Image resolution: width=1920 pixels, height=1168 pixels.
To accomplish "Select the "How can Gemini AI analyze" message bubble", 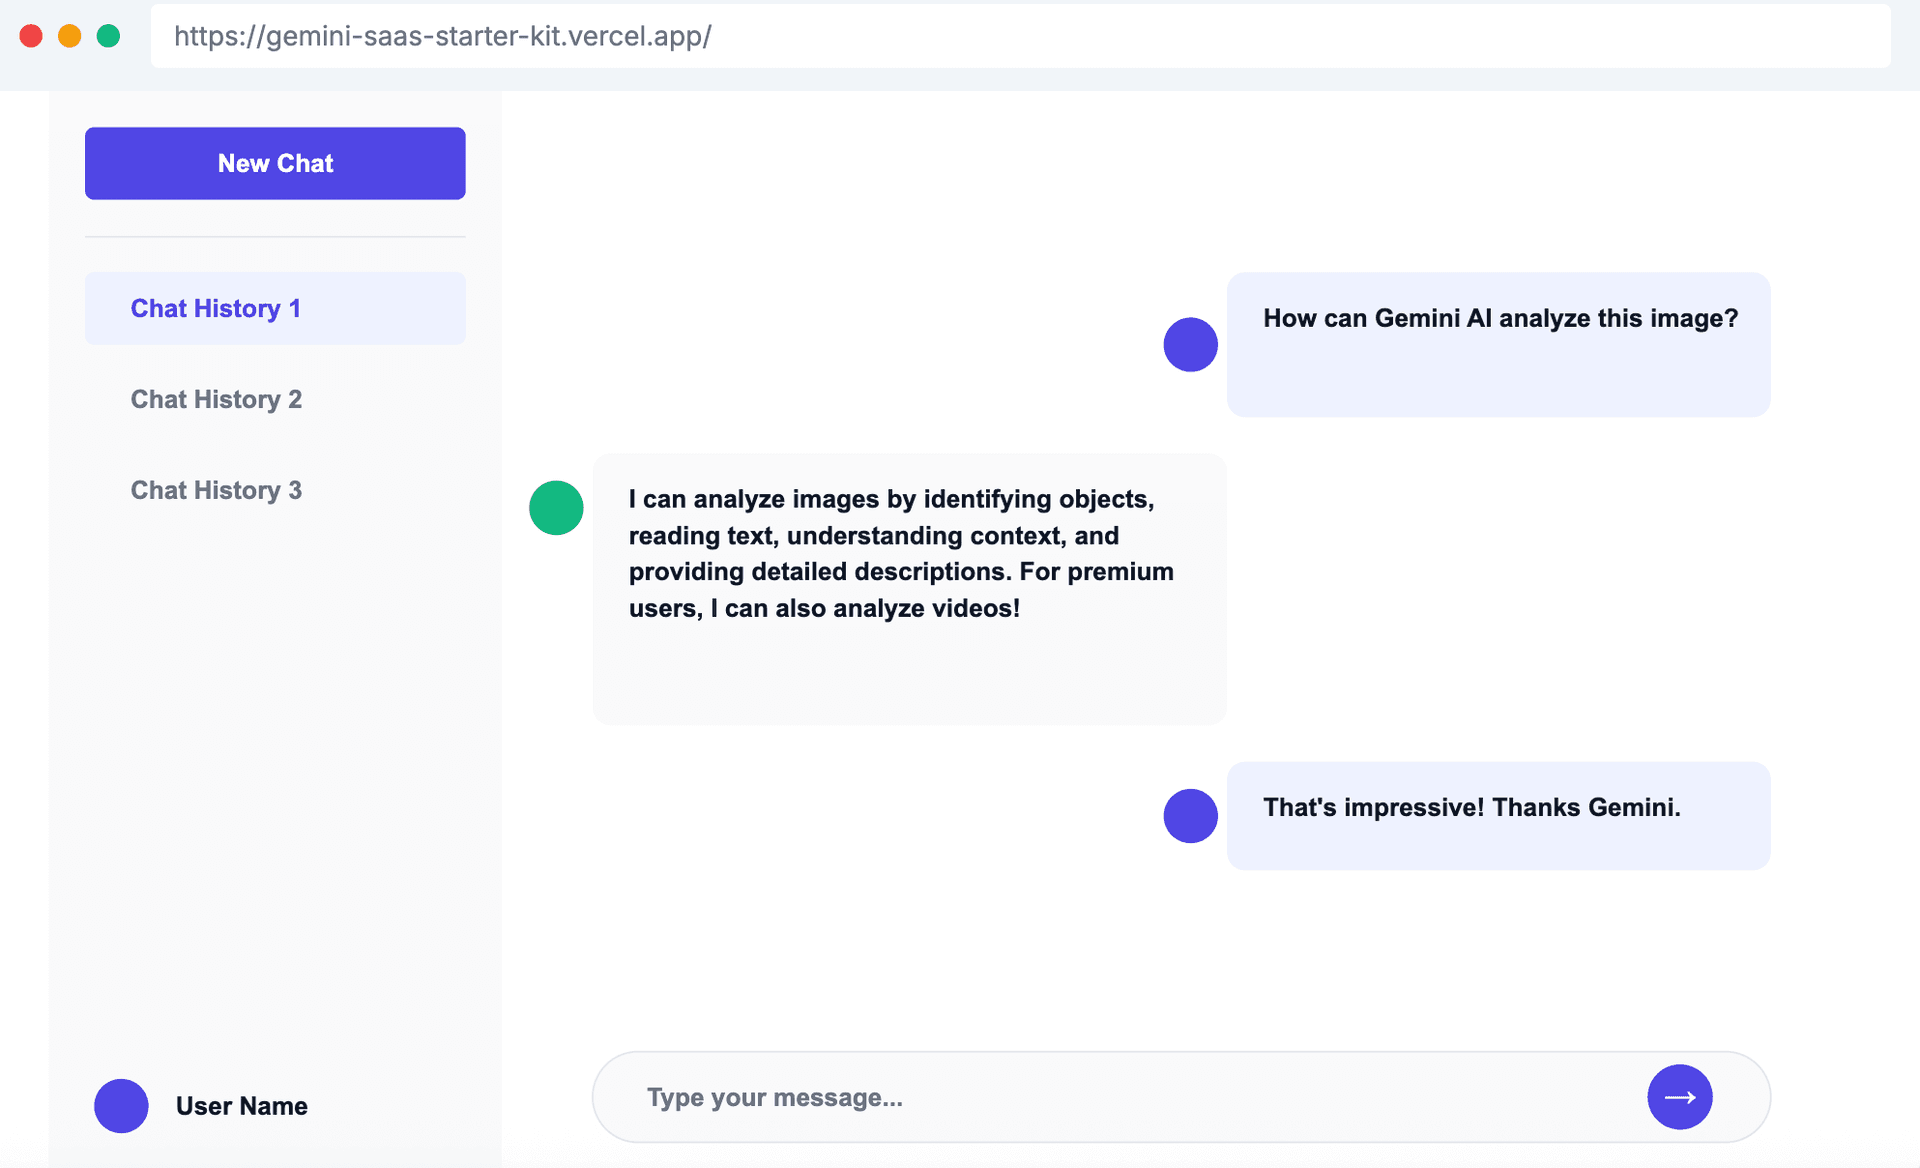I will [1498, 345].
